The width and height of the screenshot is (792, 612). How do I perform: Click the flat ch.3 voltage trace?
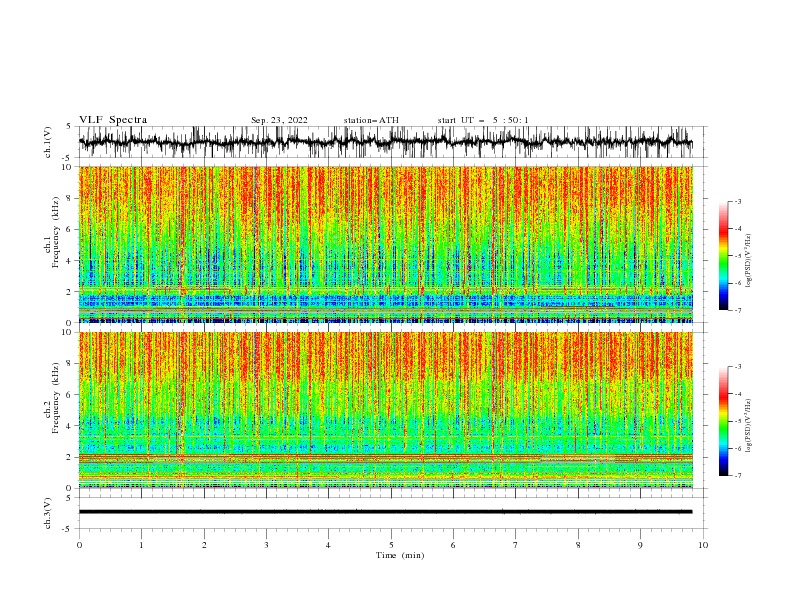(x=385, y=512)
